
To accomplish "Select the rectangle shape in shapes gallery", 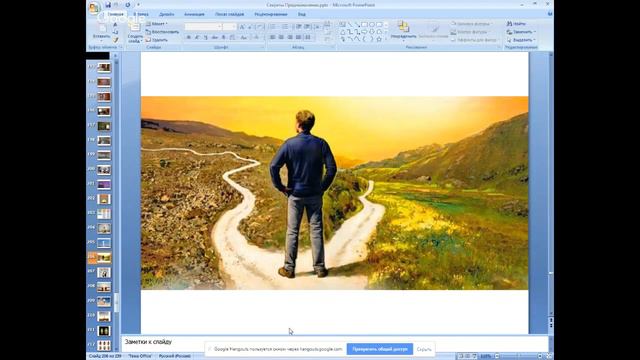I will (x=364, y=24).
